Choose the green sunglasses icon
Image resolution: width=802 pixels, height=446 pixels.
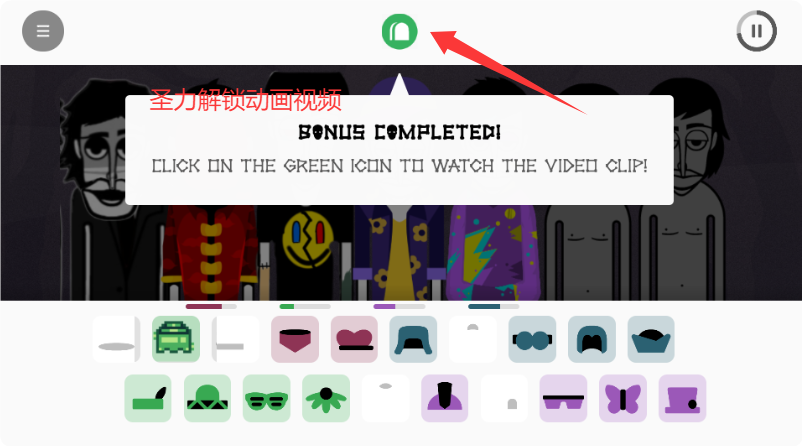point(266,398)
